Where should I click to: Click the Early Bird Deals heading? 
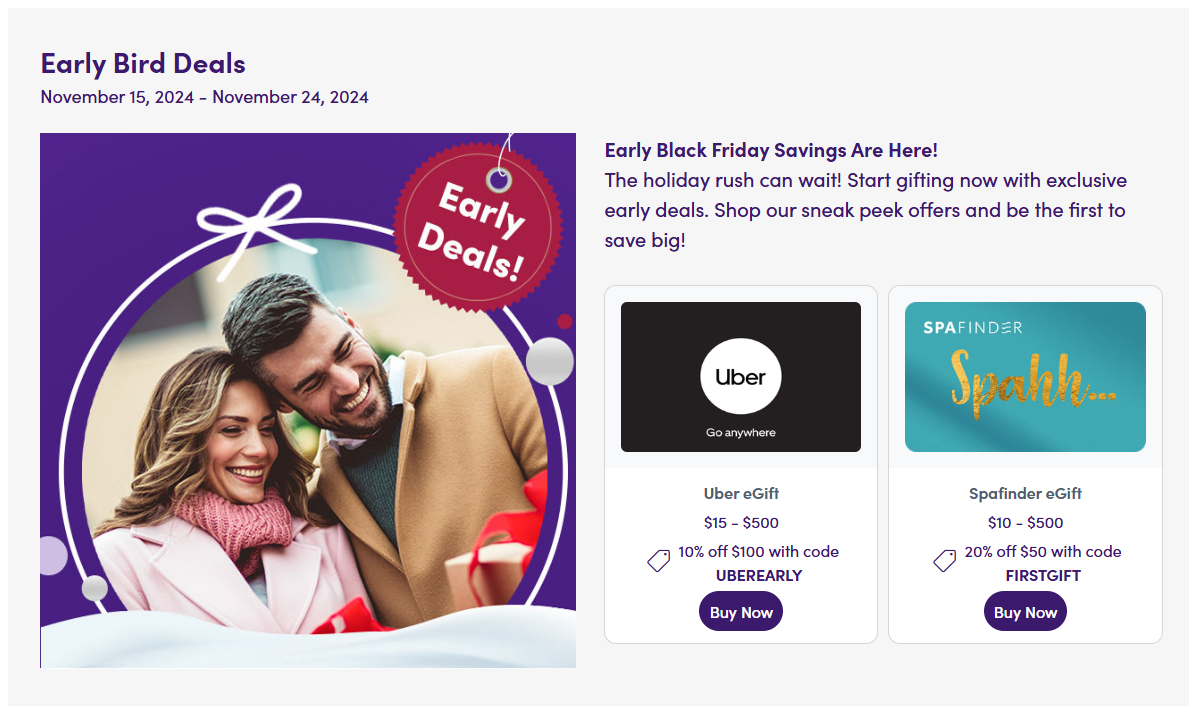143,63
